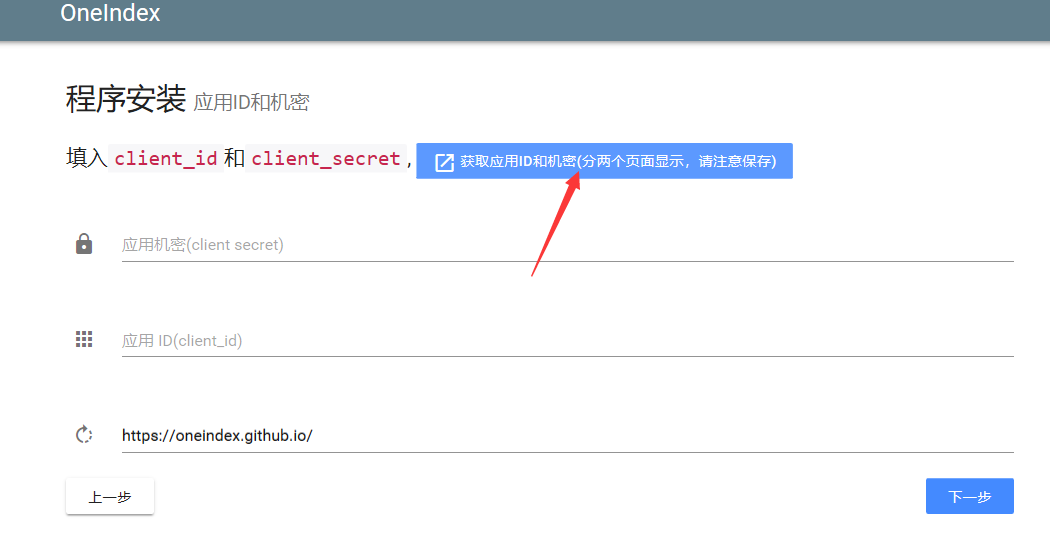Open the 获取应用ID和机密 button label
The width and height of the screenshot is (1050, 556).
tap(617, 161)
